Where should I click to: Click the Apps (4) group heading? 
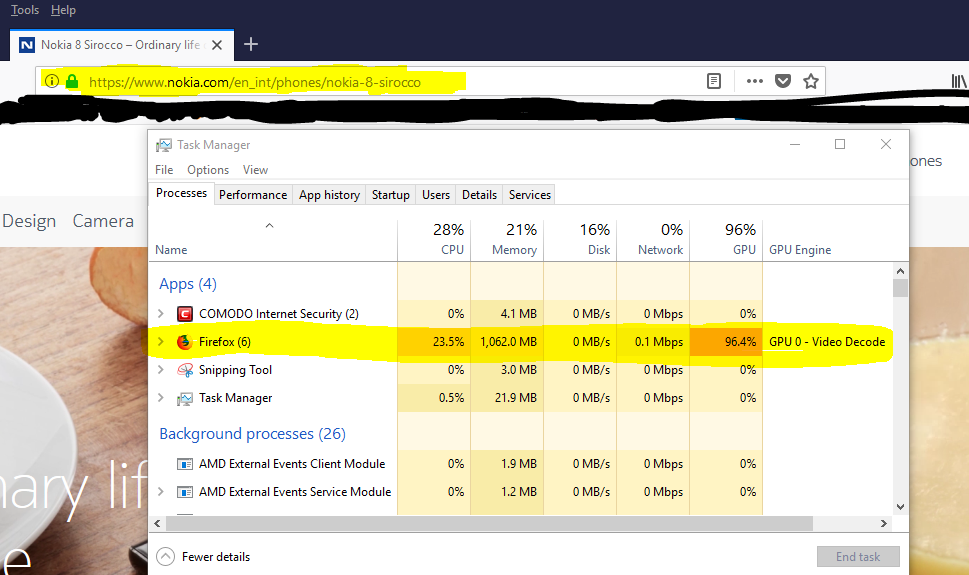188,284
